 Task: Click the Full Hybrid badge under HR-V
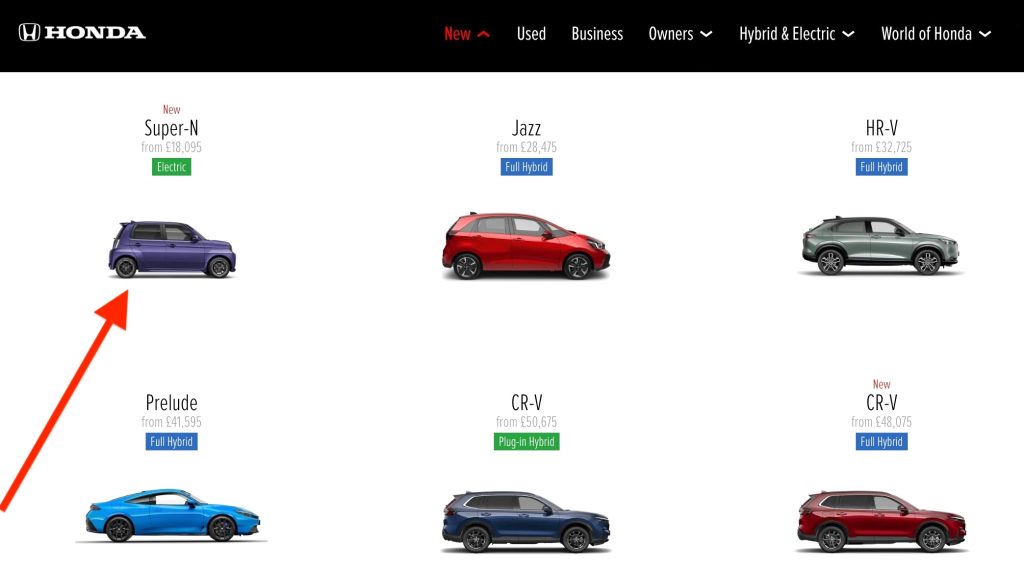(x=881, y=167)
